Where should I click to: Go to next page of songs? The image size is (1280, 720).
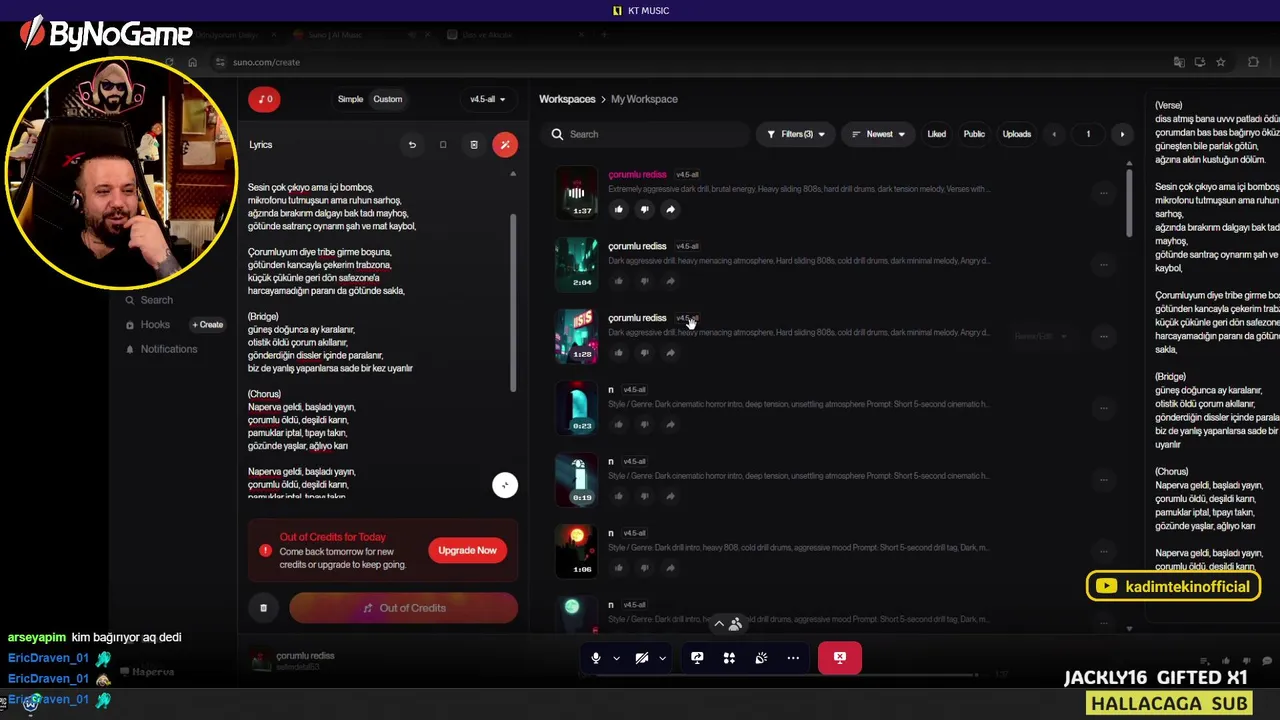[x=1122, y=134]
